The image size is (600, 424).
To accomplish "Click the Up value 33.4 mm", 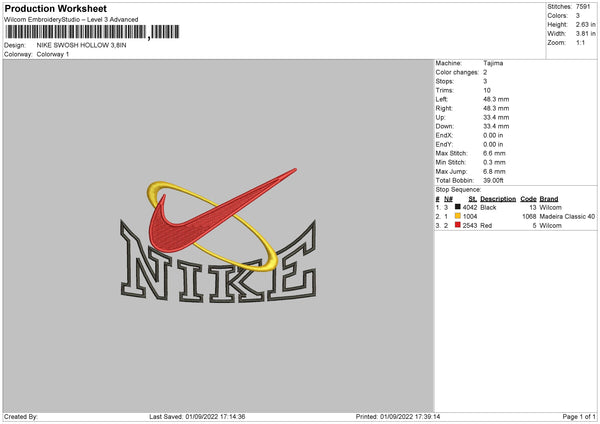I will [x=496, y=117].
